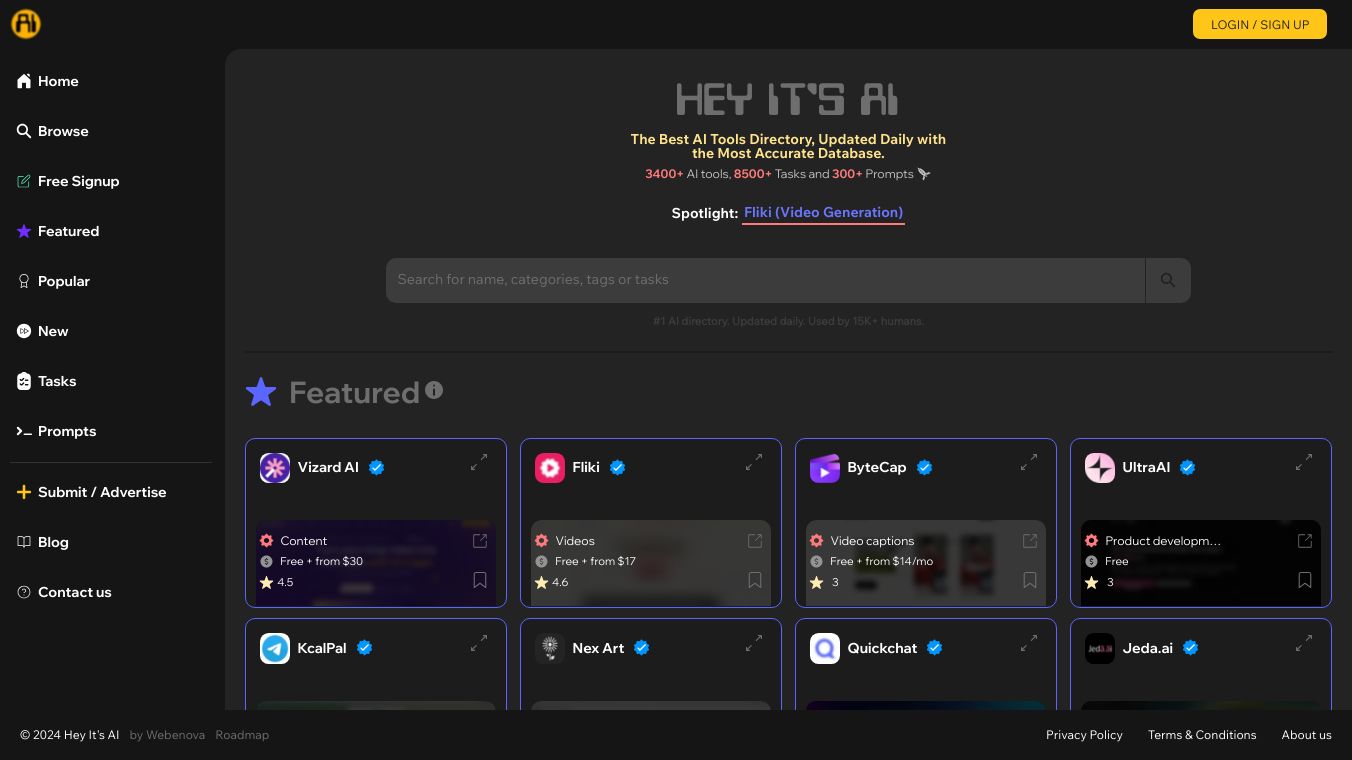Open ByteCap external link icon
This screenshot has height=760, width=1352.
(x=1030, y=541)
